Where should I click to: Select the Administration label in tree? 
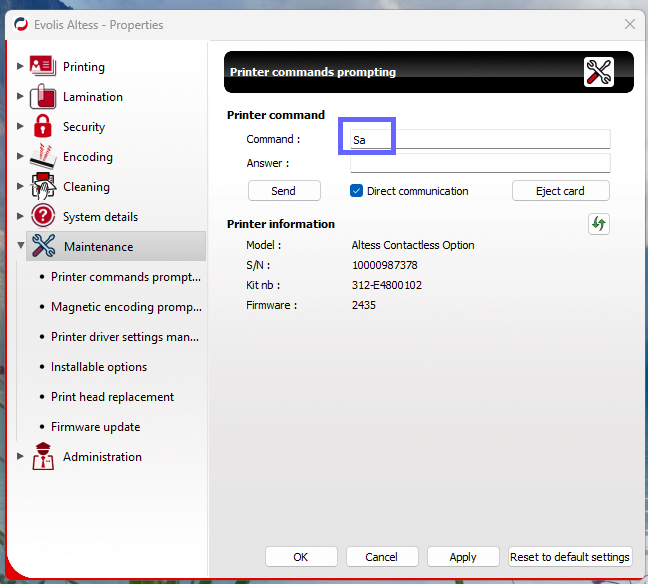(102, 457)
